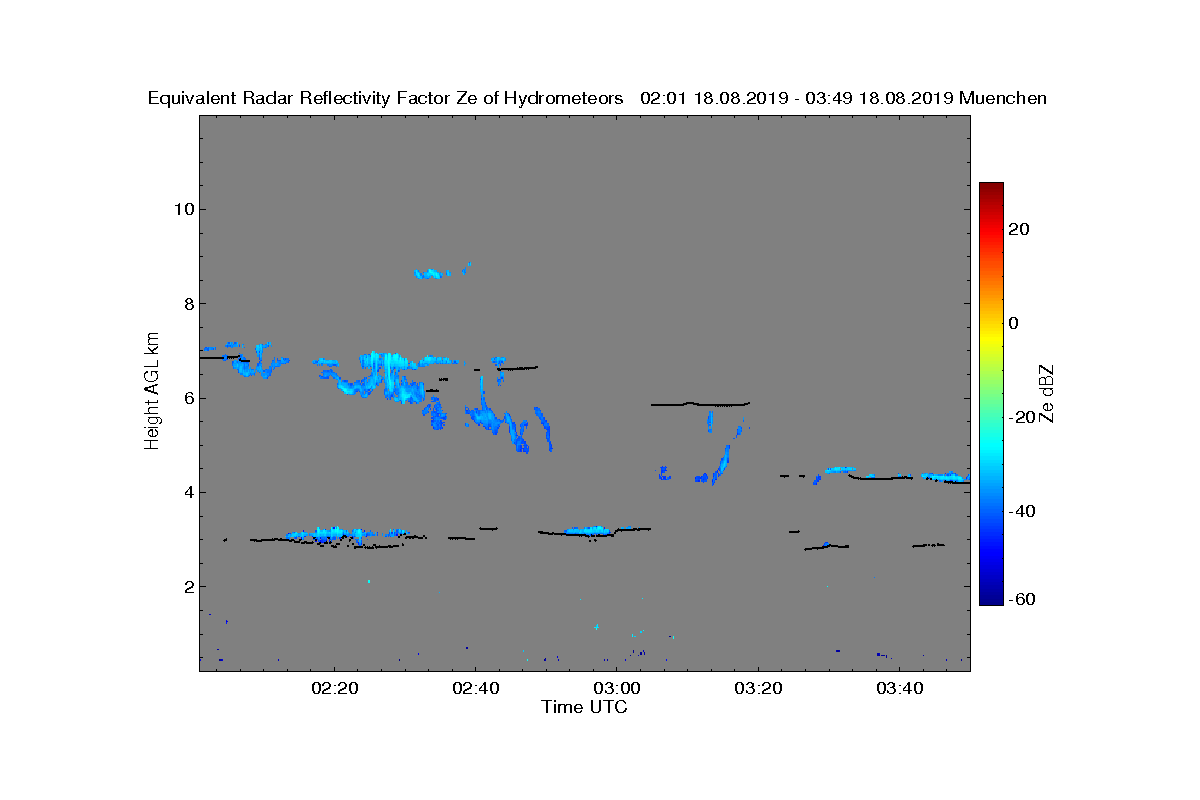
Task: Click the yellow 0 dBZ colorbar region
Action: point(991,323)
